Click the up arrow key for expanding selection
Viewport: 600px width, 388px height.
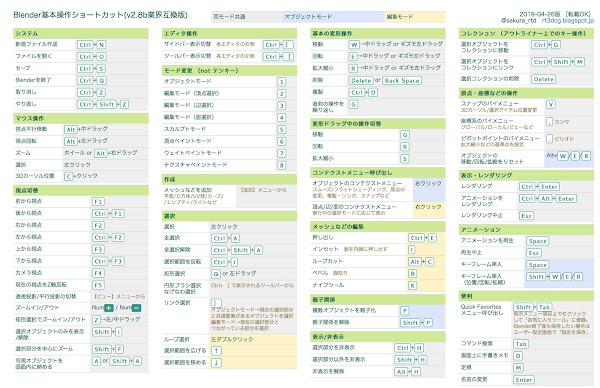tap(216, 351)
